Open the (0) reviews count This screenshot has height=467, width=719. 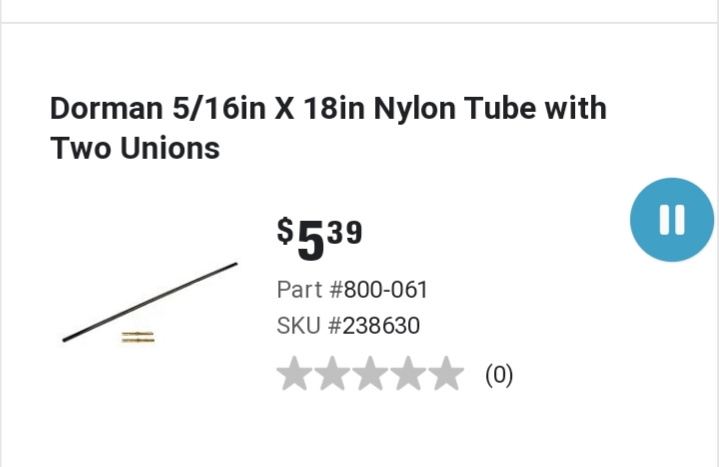tap(499, 376)
